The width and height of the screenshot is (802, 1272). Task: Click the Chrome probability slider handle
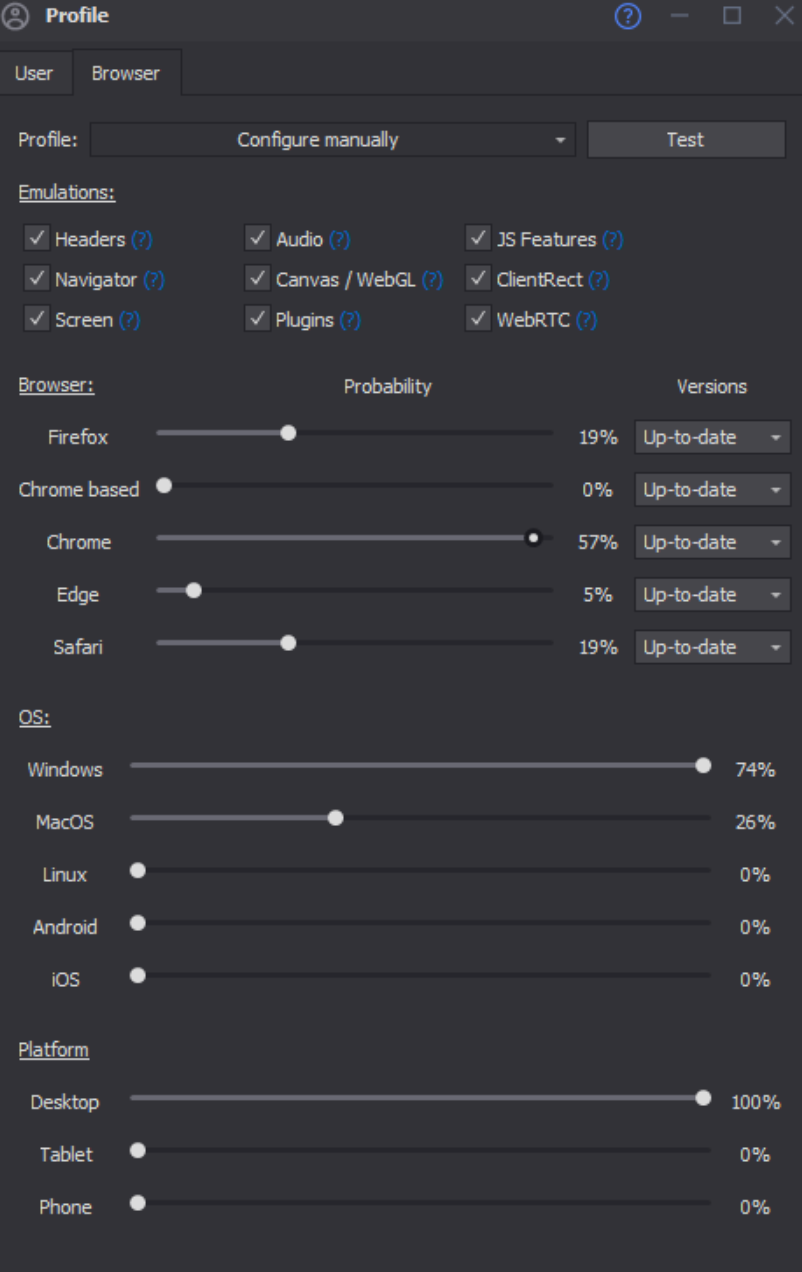tap(534, 539)
